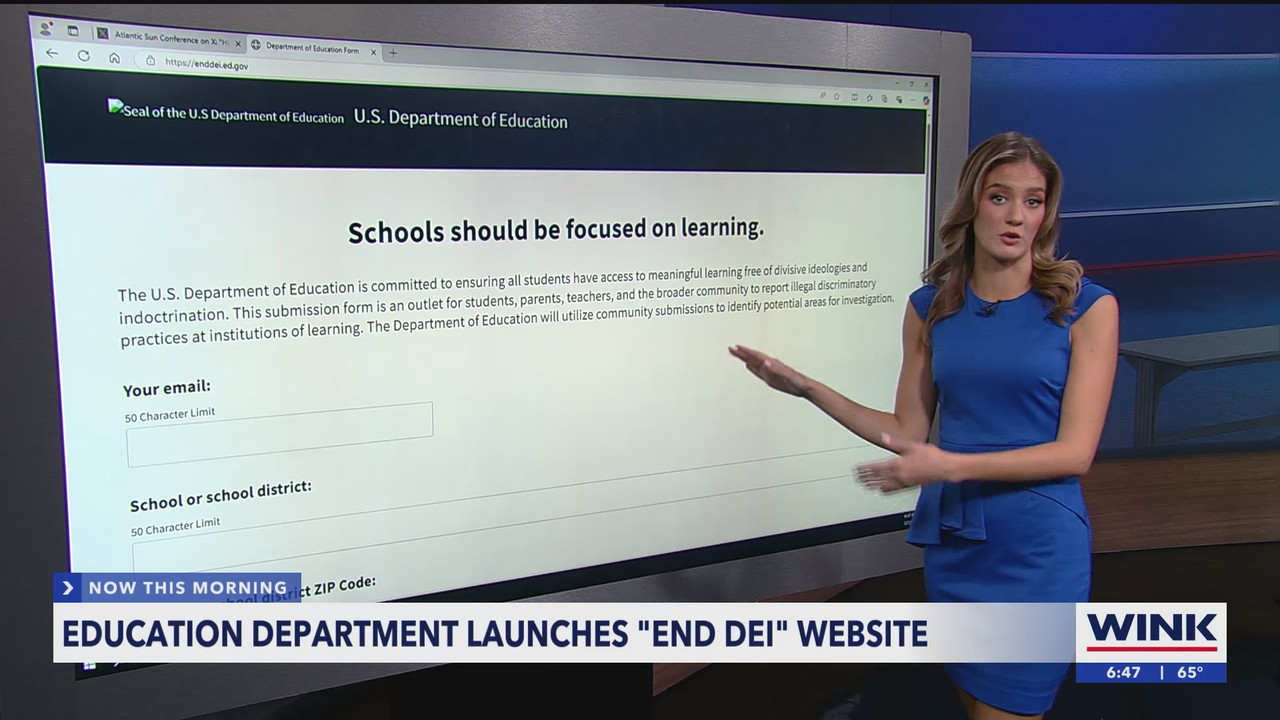Close the Atlantic Sun Conference tab

point(238,44)
